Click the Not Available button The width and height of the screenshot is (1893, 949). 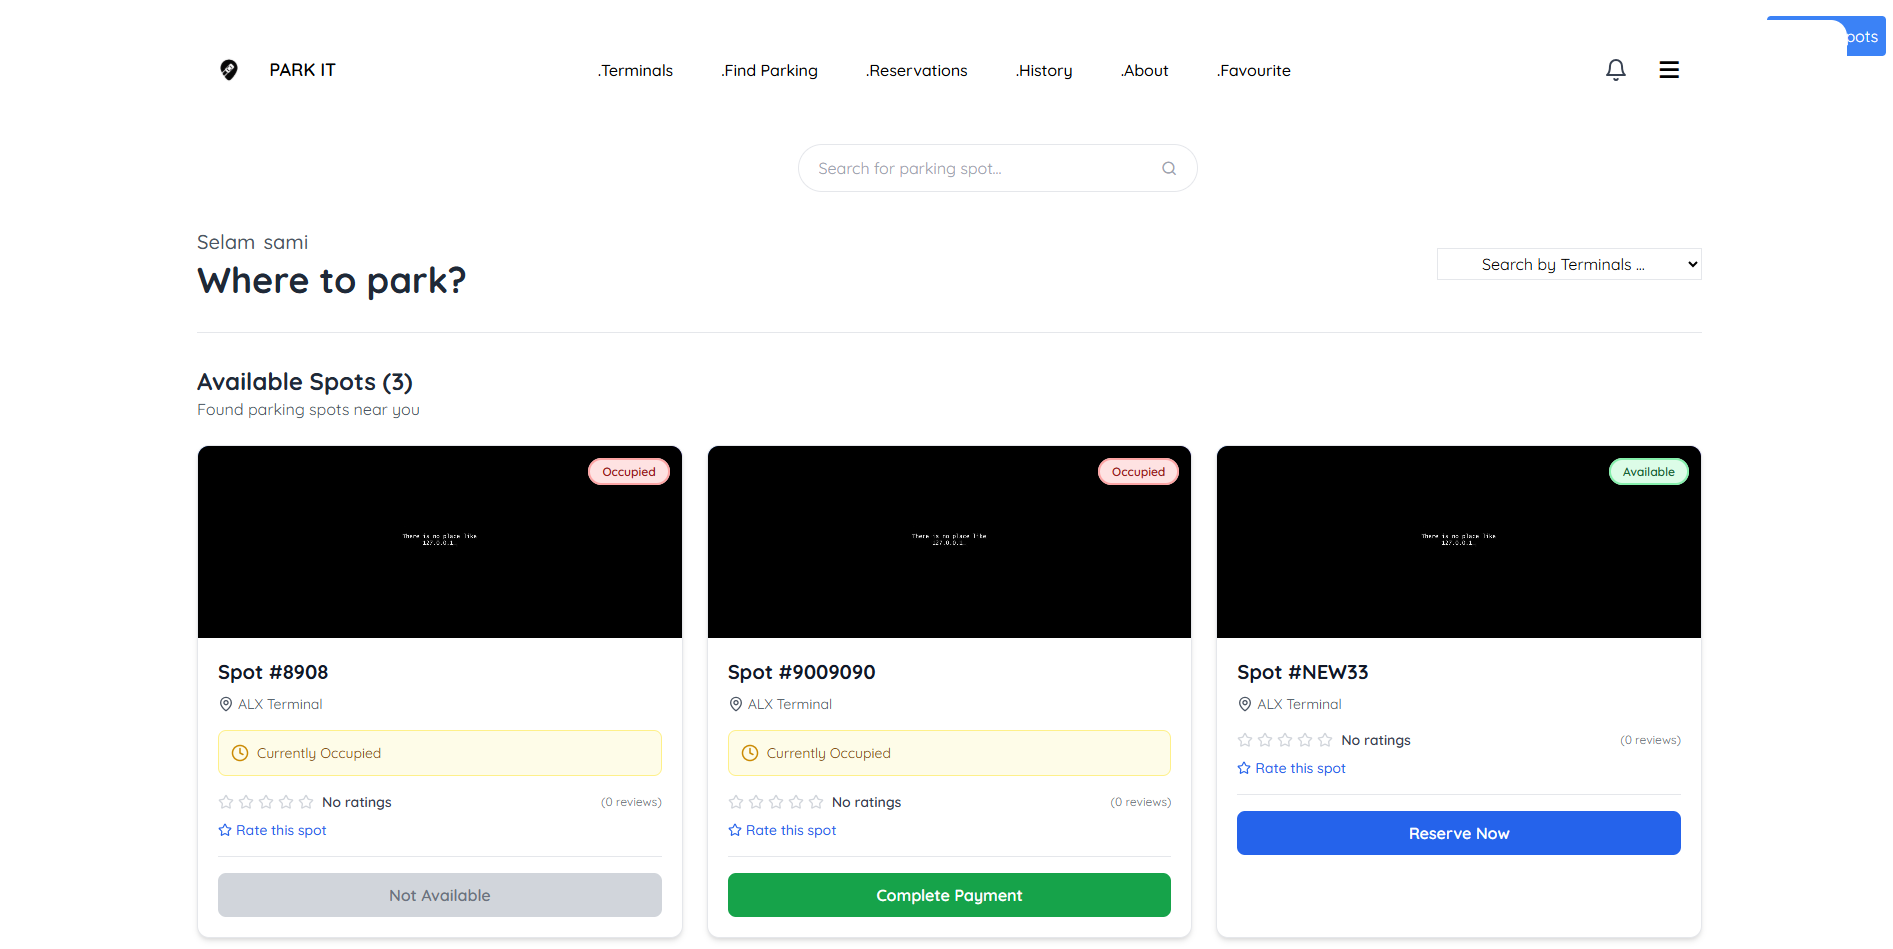point(440,895)
